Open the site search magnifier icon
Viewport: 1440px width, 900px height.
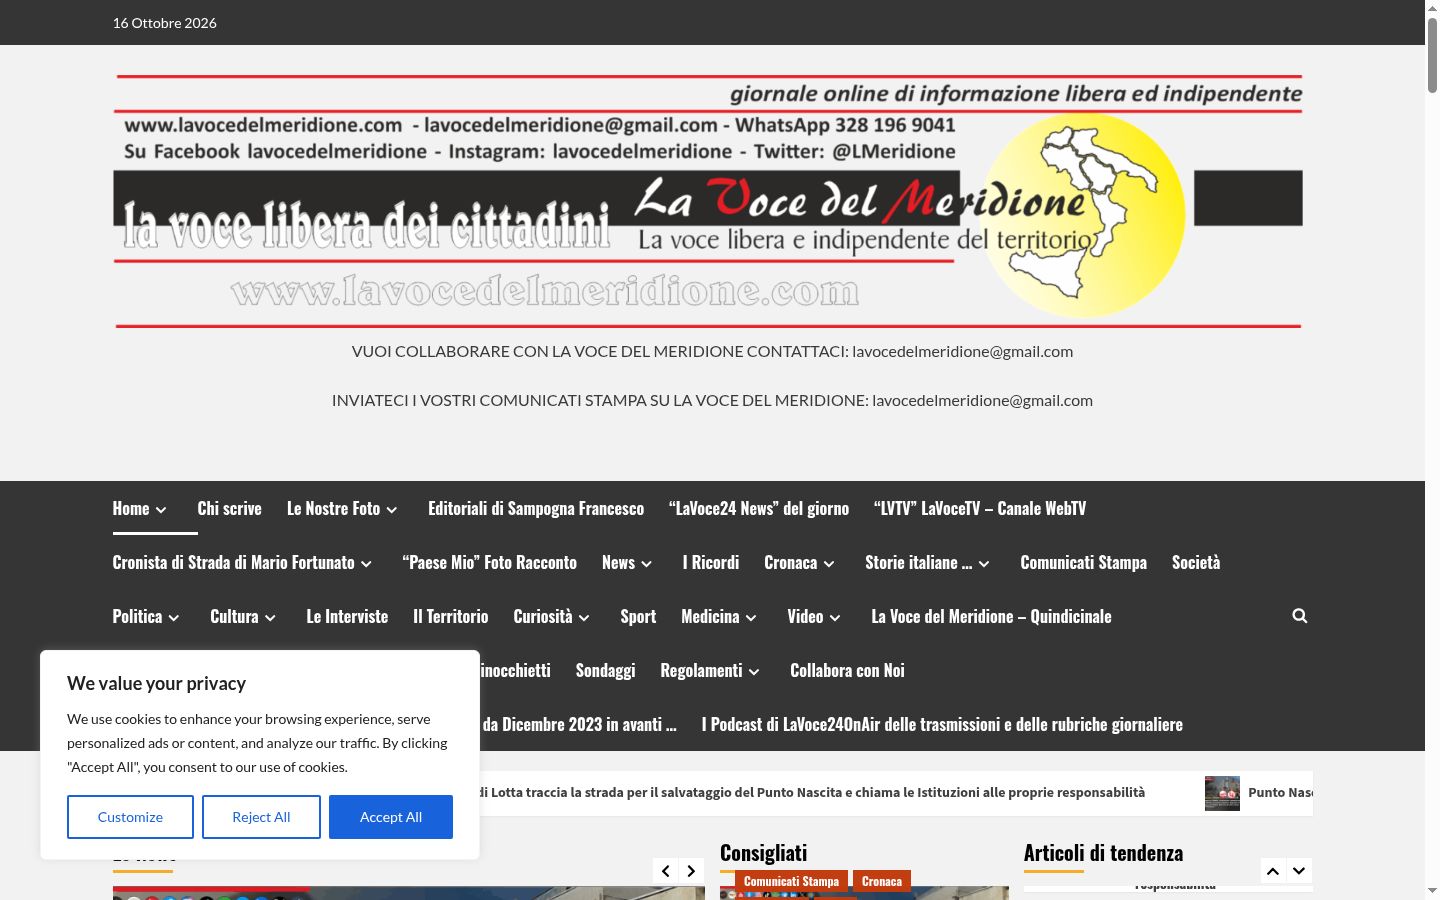1299,616
